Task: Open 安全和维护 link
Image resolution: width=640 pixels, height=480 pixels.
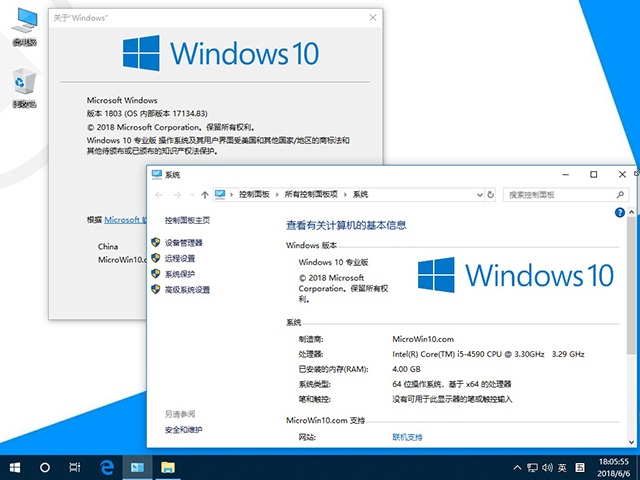Action: click(x=183, y=430)
